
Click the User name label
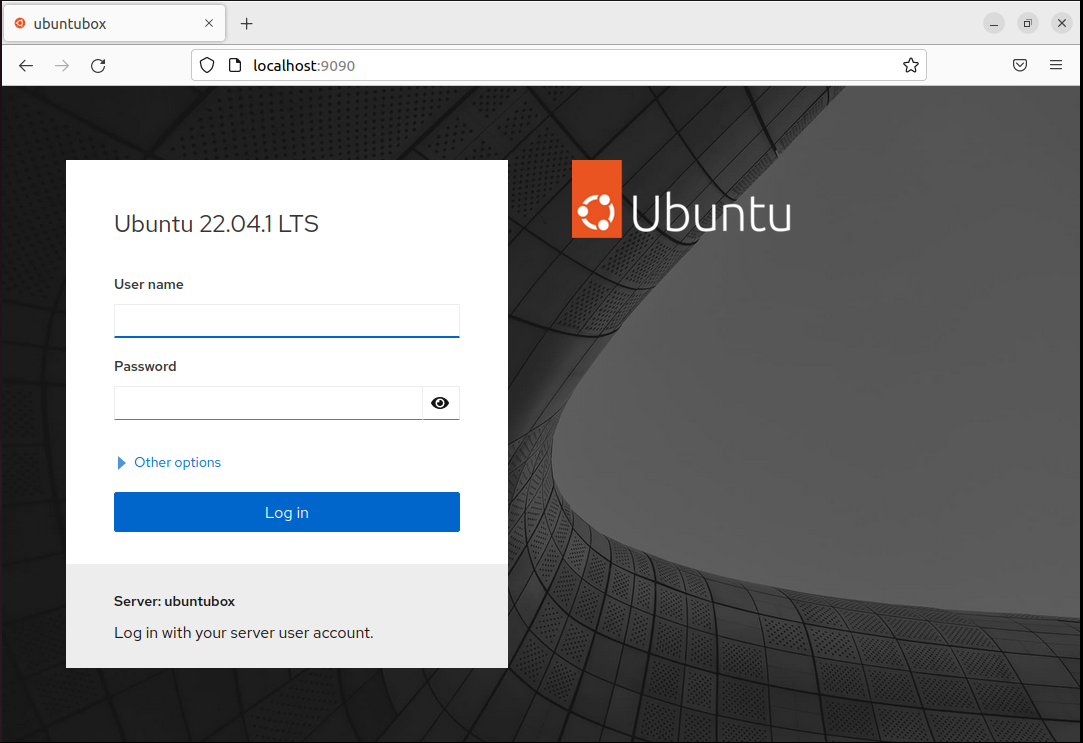click(x=148, y=284)
